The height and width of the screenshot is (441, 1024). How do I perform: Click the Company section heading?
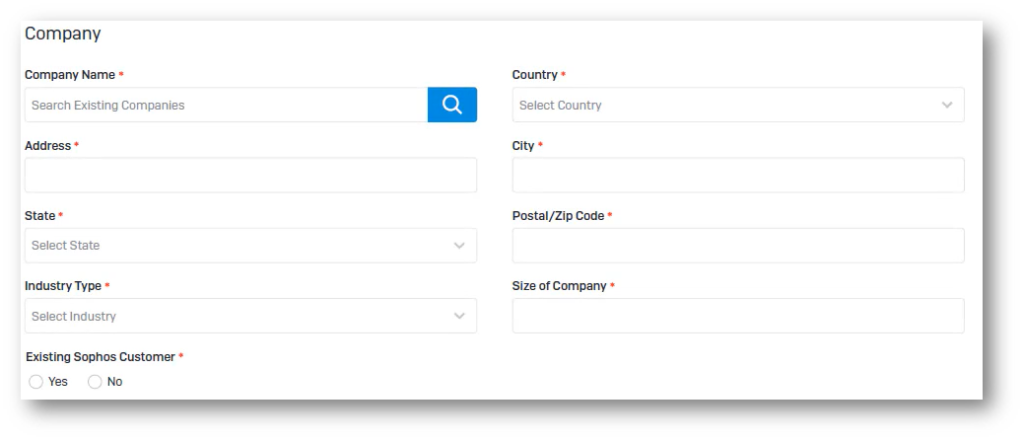(63, 34)
